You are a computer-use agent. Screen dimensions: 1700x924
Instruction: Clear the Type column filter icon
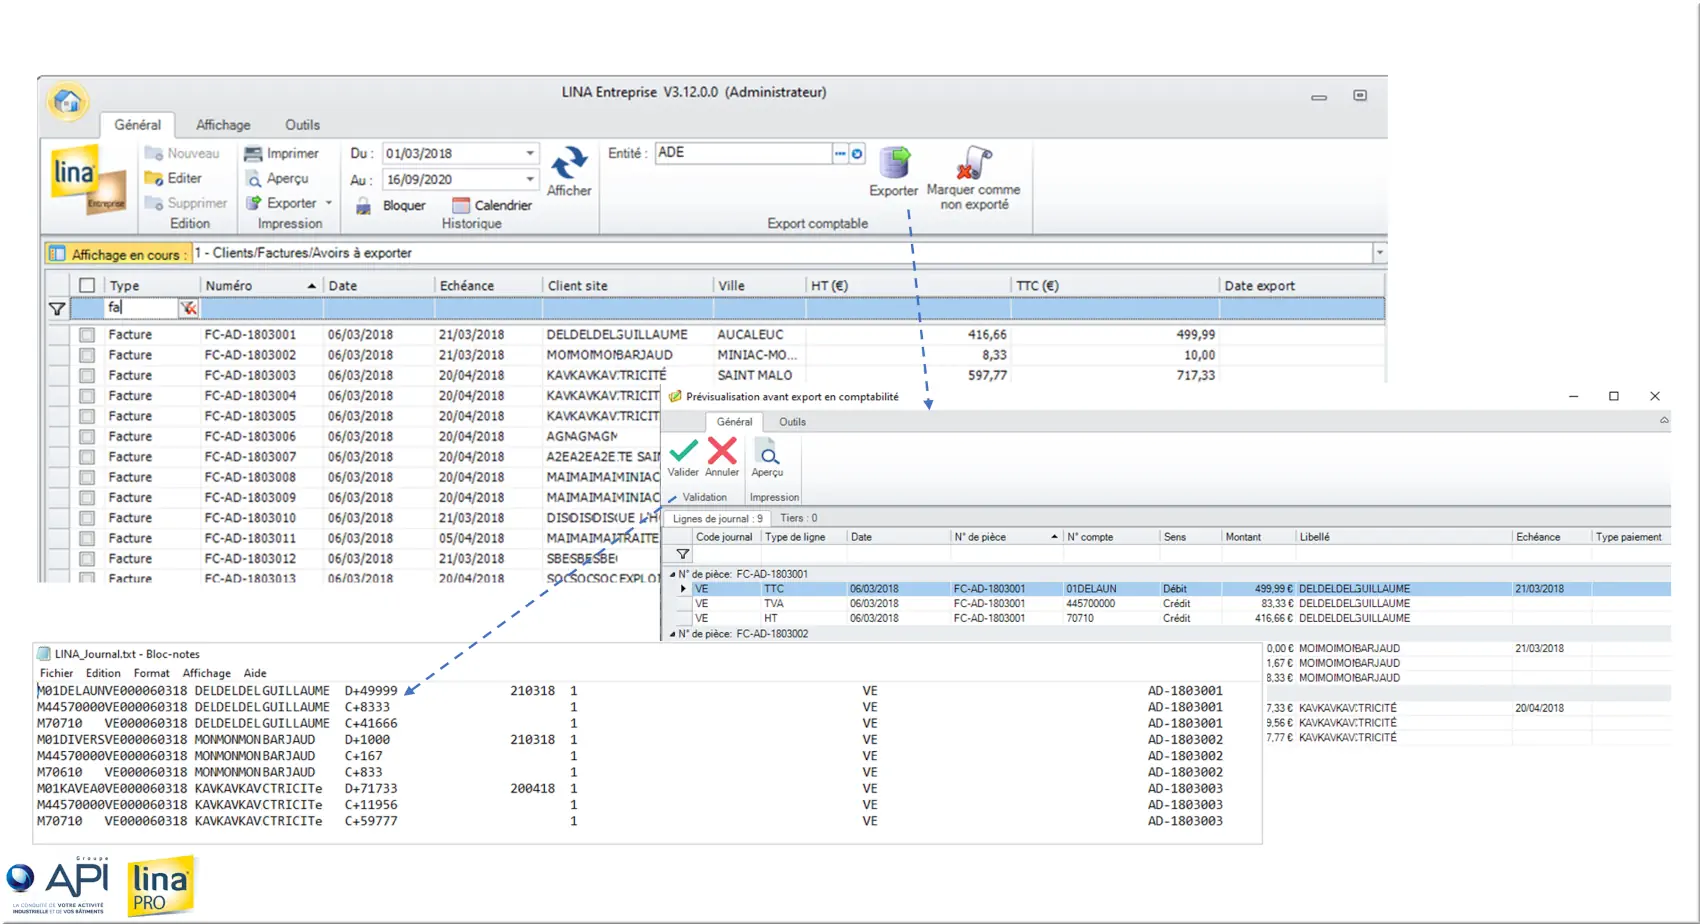coord(188,308)
